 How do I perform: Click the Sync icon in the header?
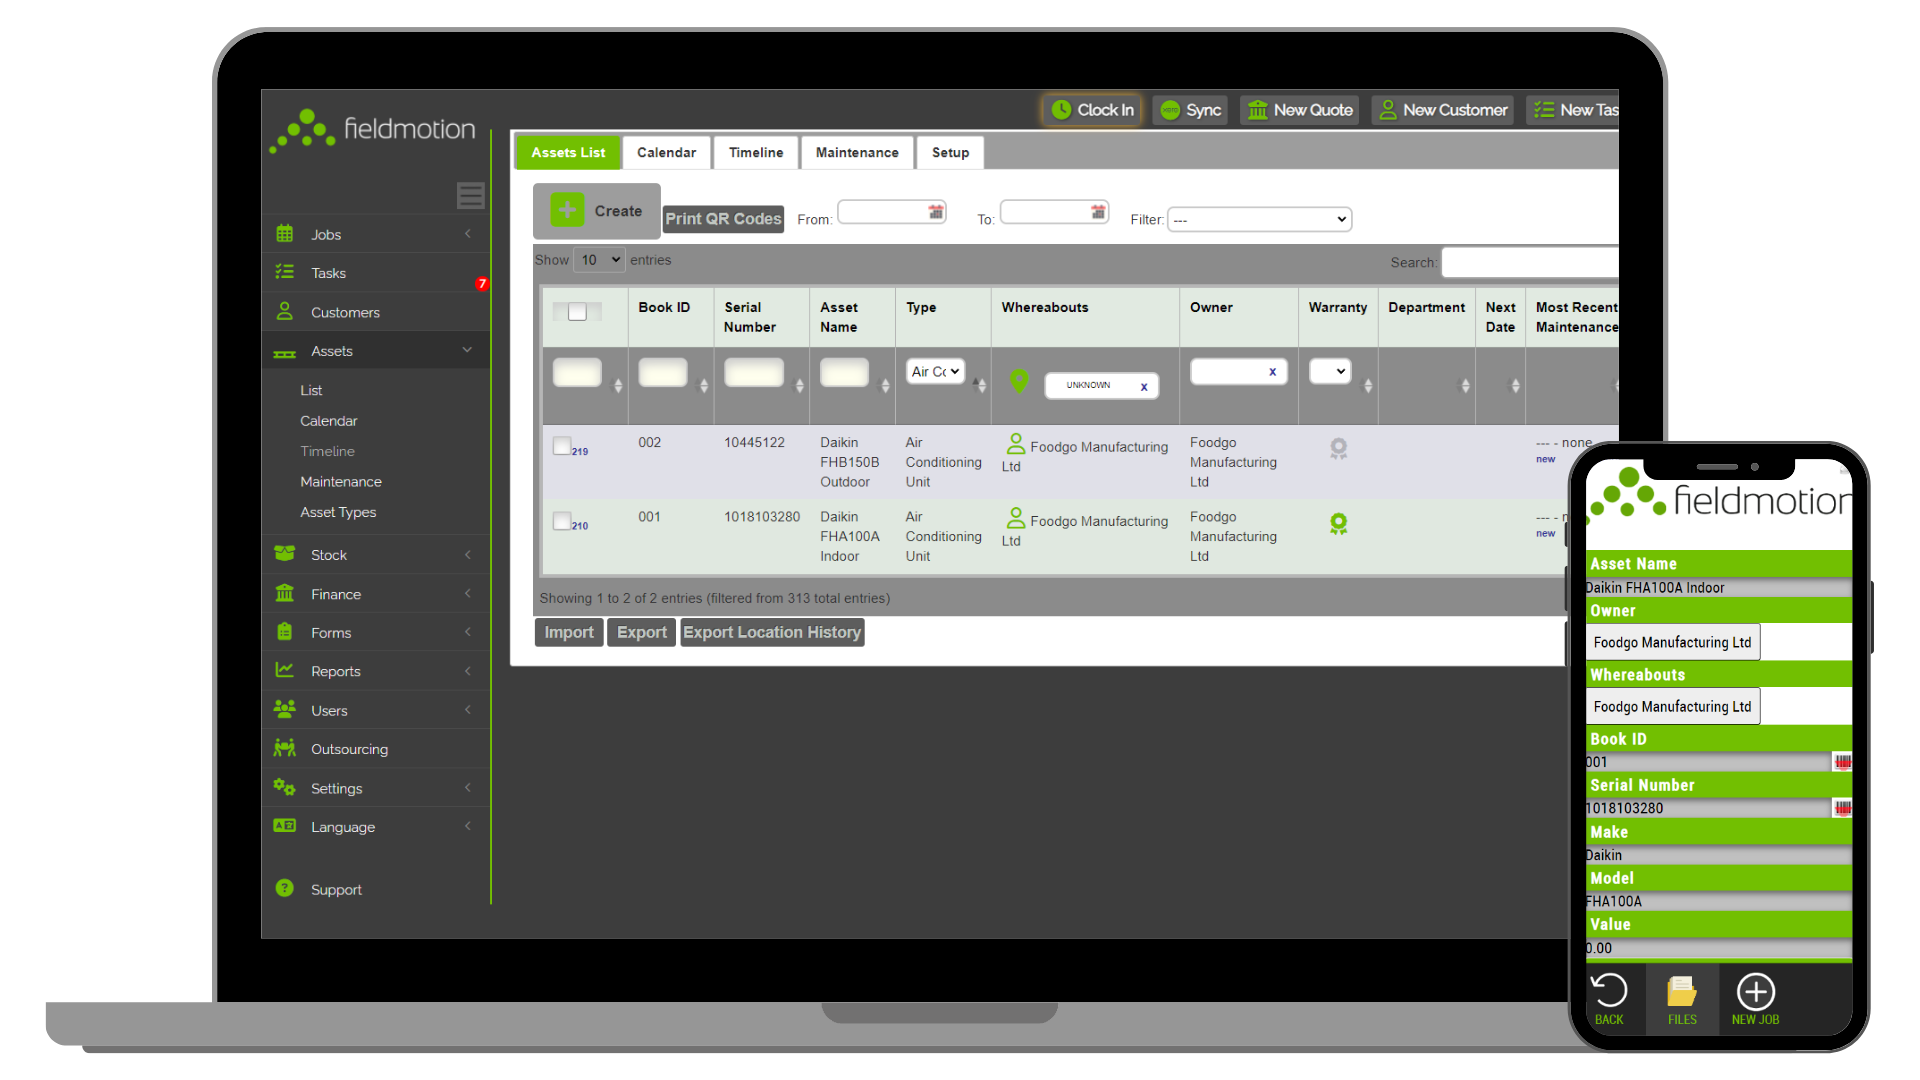click(x=1189, y=110)
